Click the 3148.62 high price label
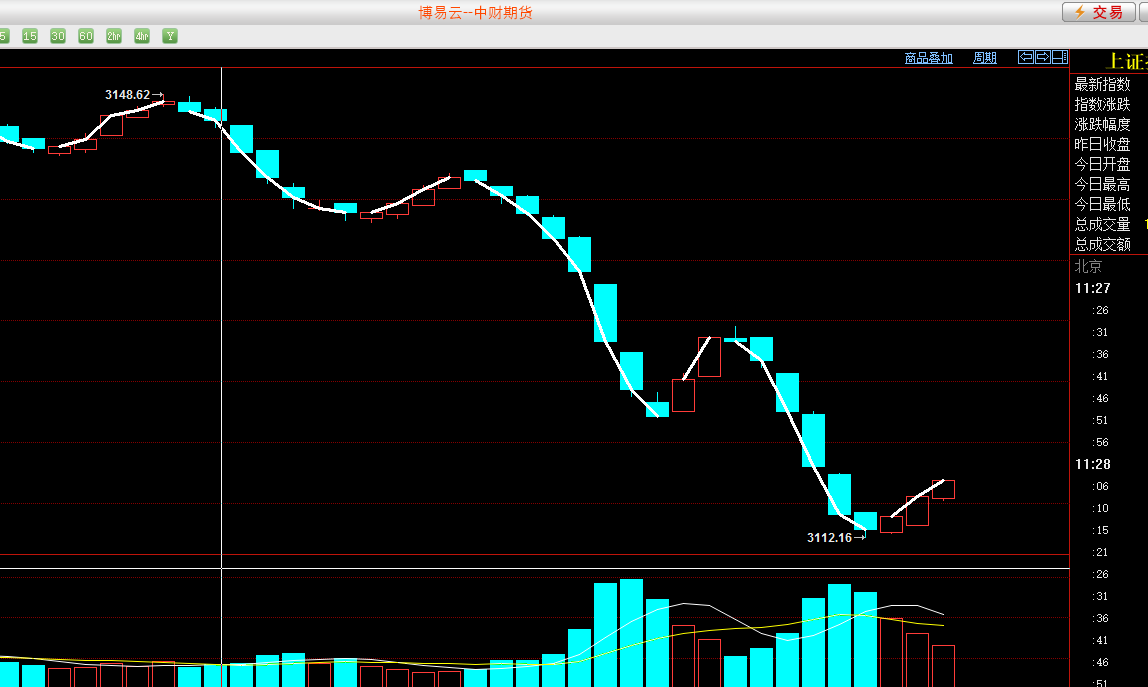This screenshot has height=687, width=1148. [x=127, y=95]
